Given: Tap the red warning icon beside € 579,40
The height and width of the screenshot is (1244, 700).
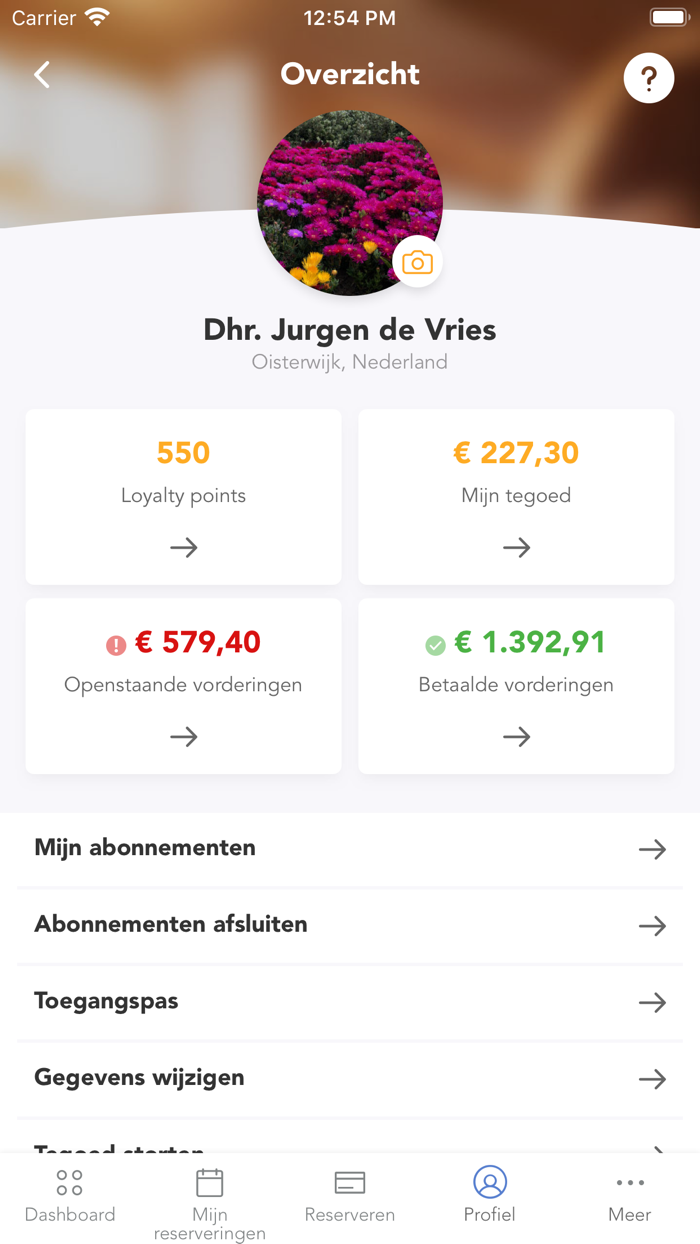Looking at the screenshot, I should pos(115,644).
